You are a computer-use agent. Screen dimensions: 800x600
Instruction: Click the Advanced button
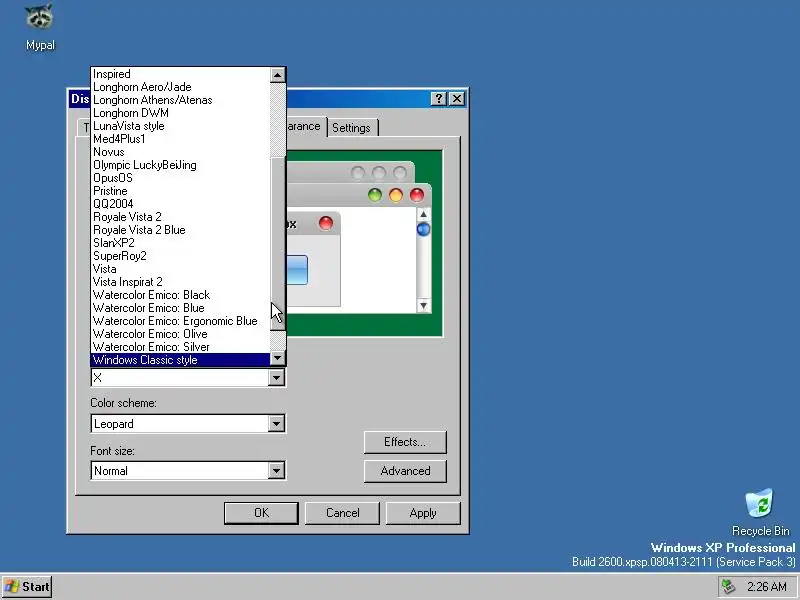405,471
